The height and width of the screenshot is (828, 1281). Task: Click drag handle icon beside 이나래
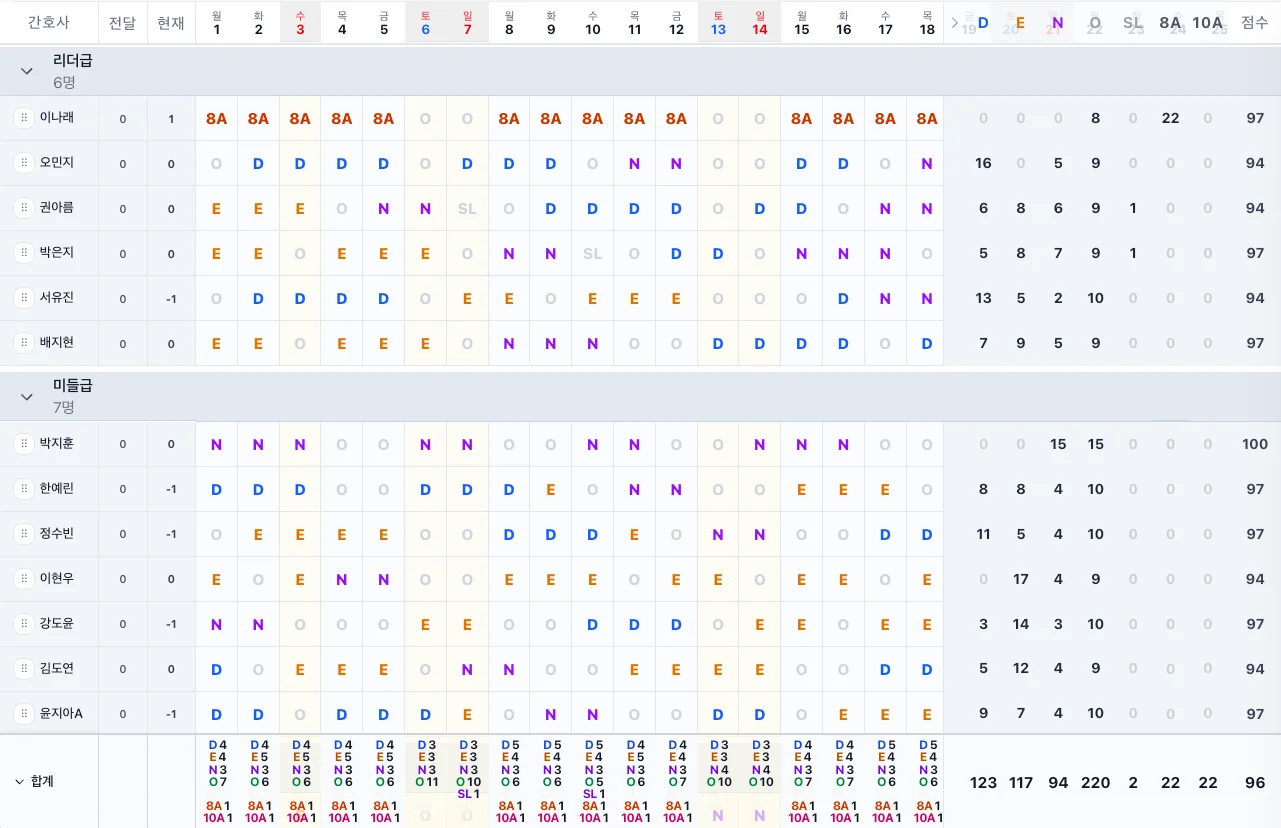23,118
